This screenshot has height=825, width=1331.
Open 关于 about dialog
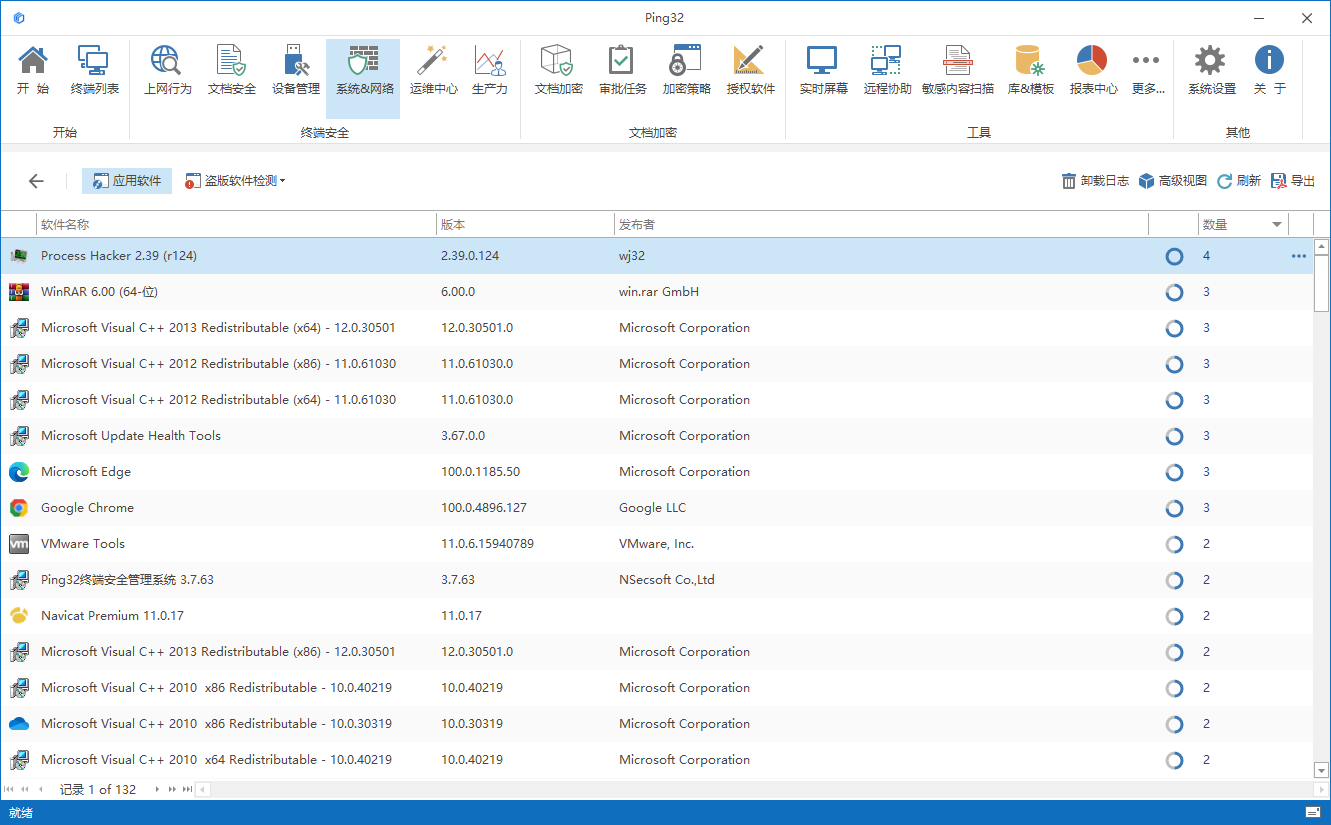coord(1269,71)
